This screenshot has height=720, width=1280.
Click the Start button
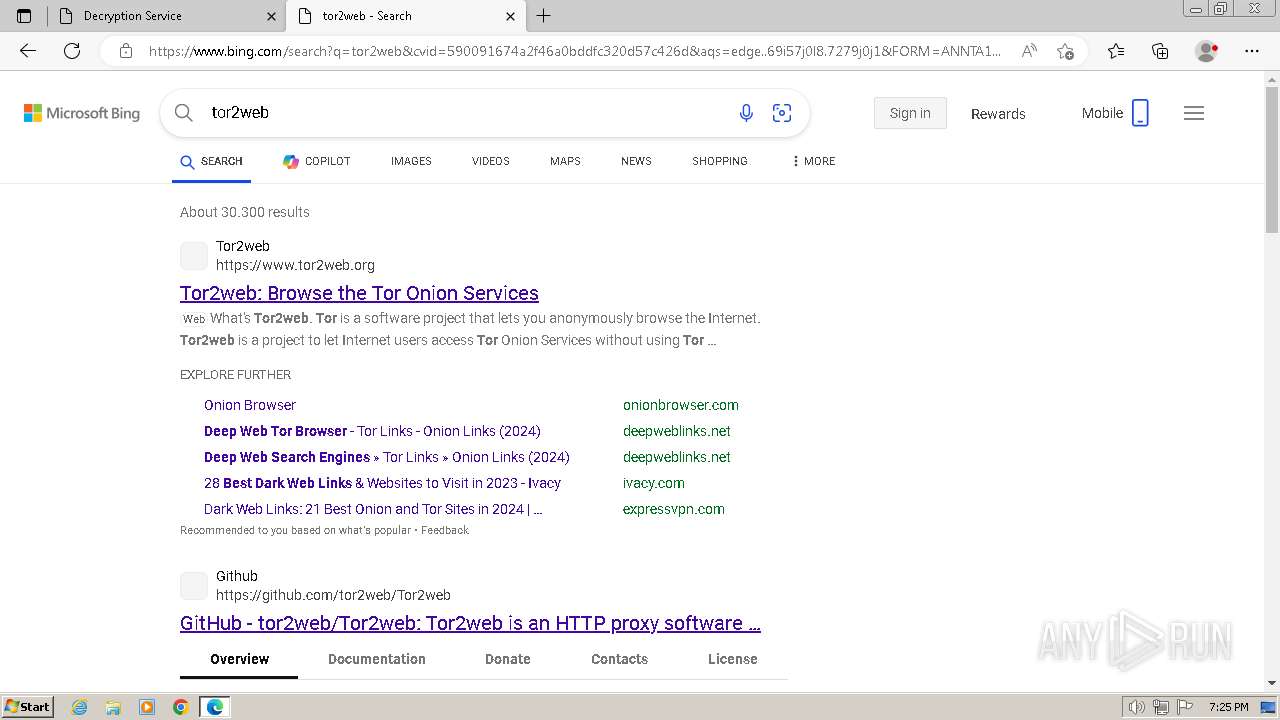[28, 707]
